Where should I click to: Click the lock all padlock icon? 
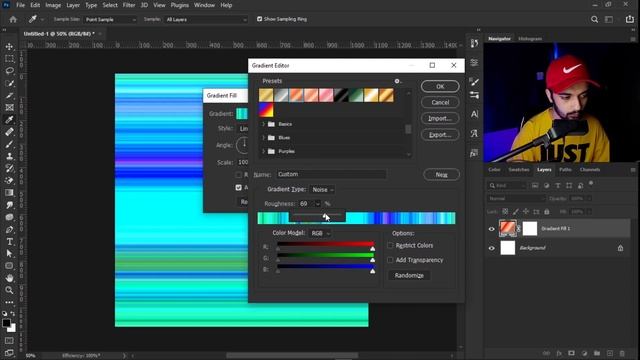point(547,211)
